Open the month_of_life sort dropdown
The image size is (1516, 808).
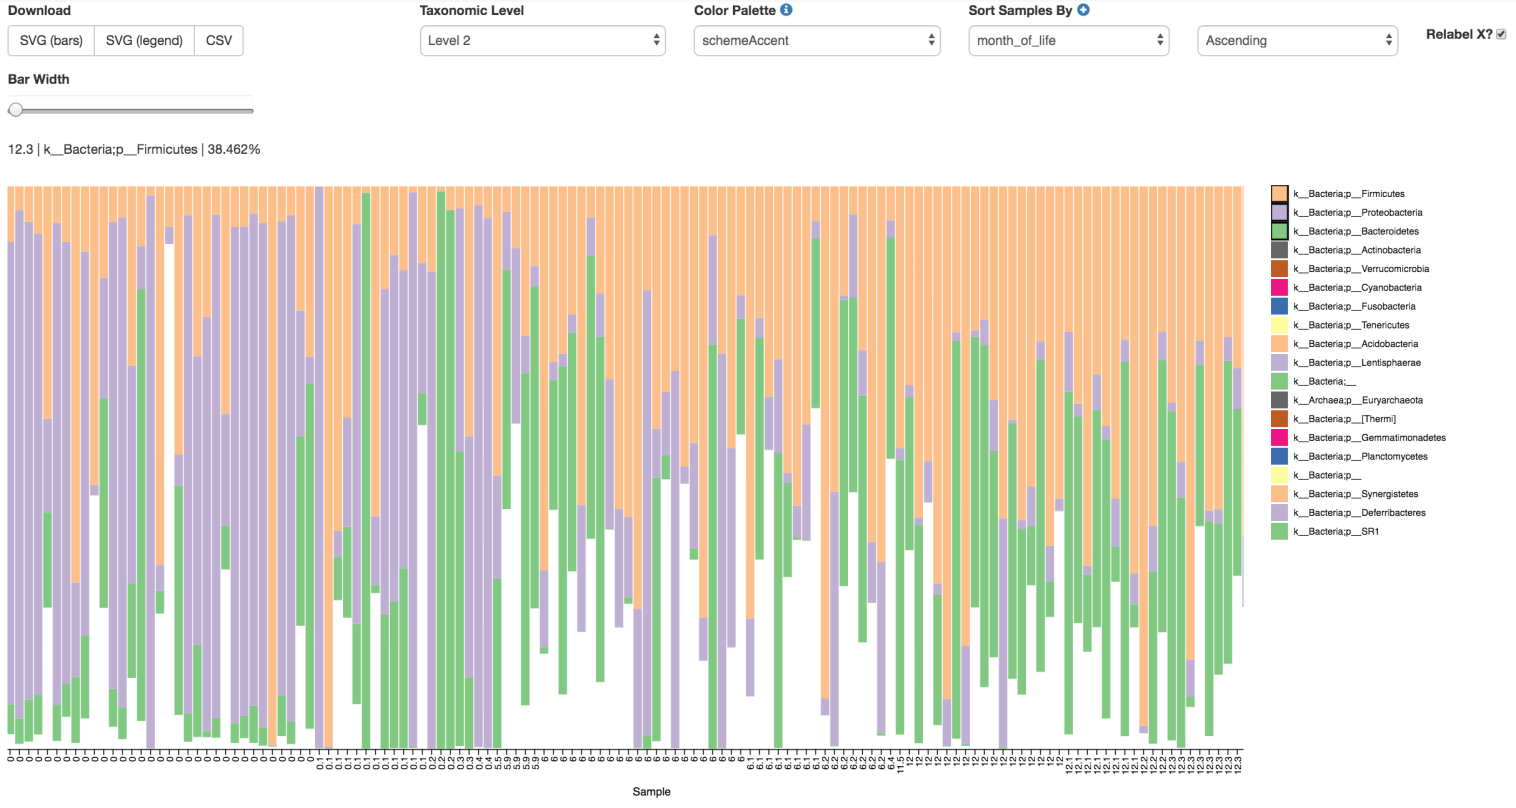coord(1068,41)
